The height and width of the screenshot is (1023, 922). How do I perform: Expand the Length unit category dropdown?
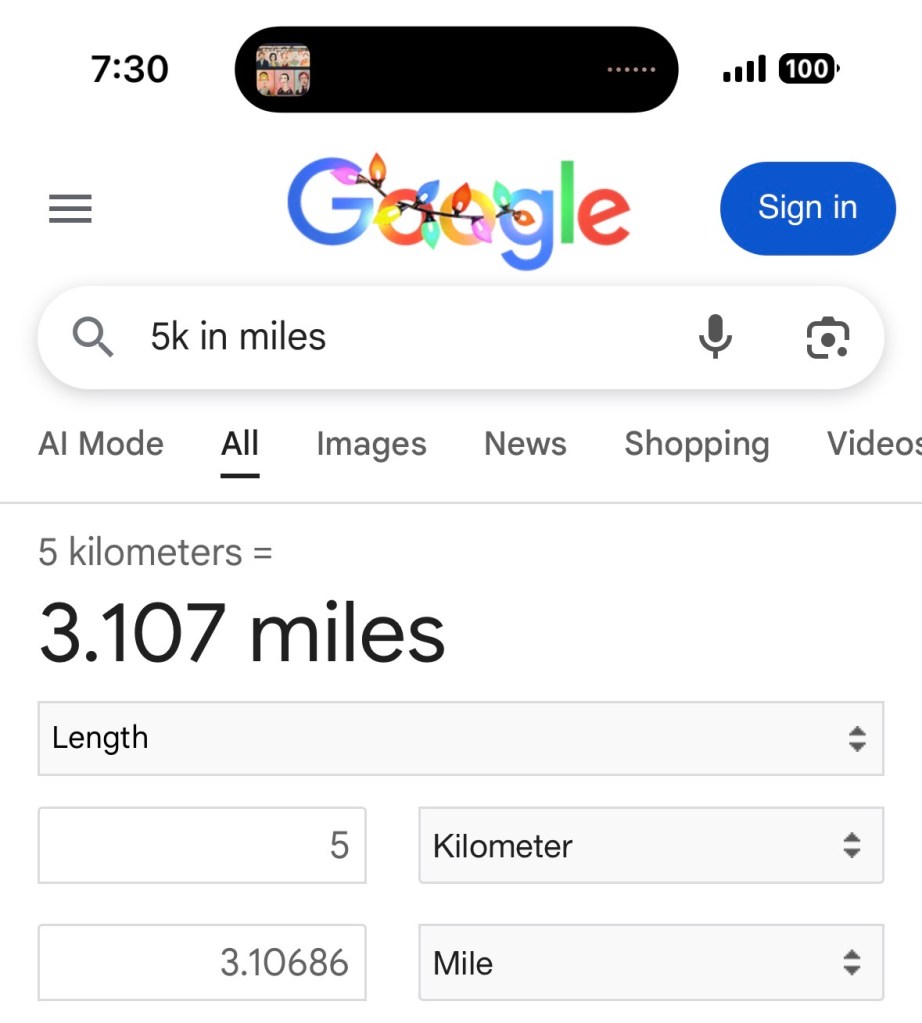pos(460,738)
